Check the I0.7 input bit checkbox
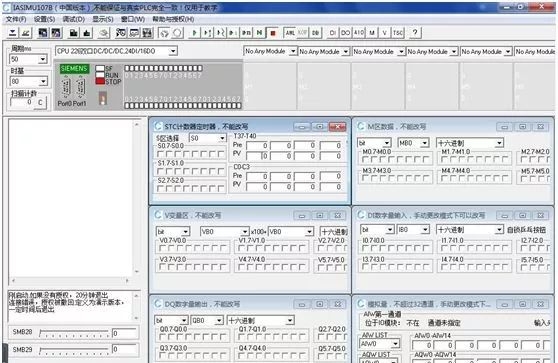The height and width of the screenshot is (363, 558). coord(365,248)
